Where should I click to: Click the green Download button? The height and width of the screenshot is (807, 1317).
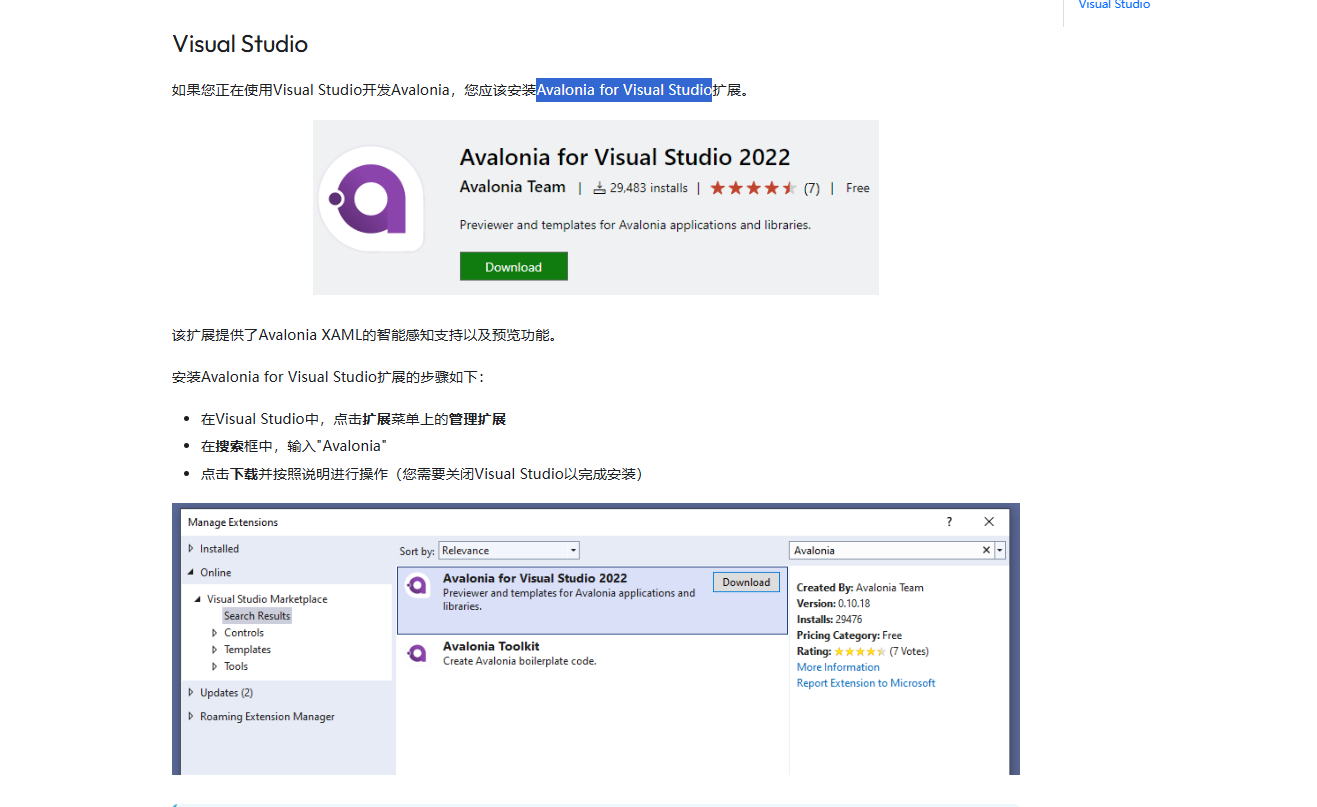click(x=514, y=267)
